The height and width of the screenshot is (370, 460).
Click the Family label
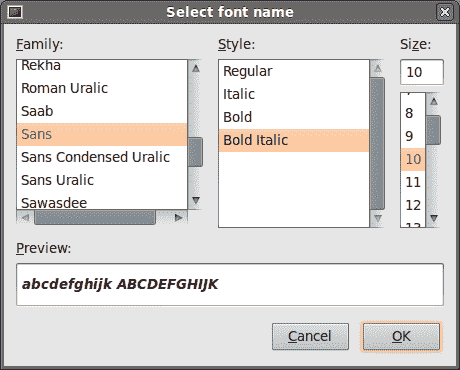pos(40,44)
